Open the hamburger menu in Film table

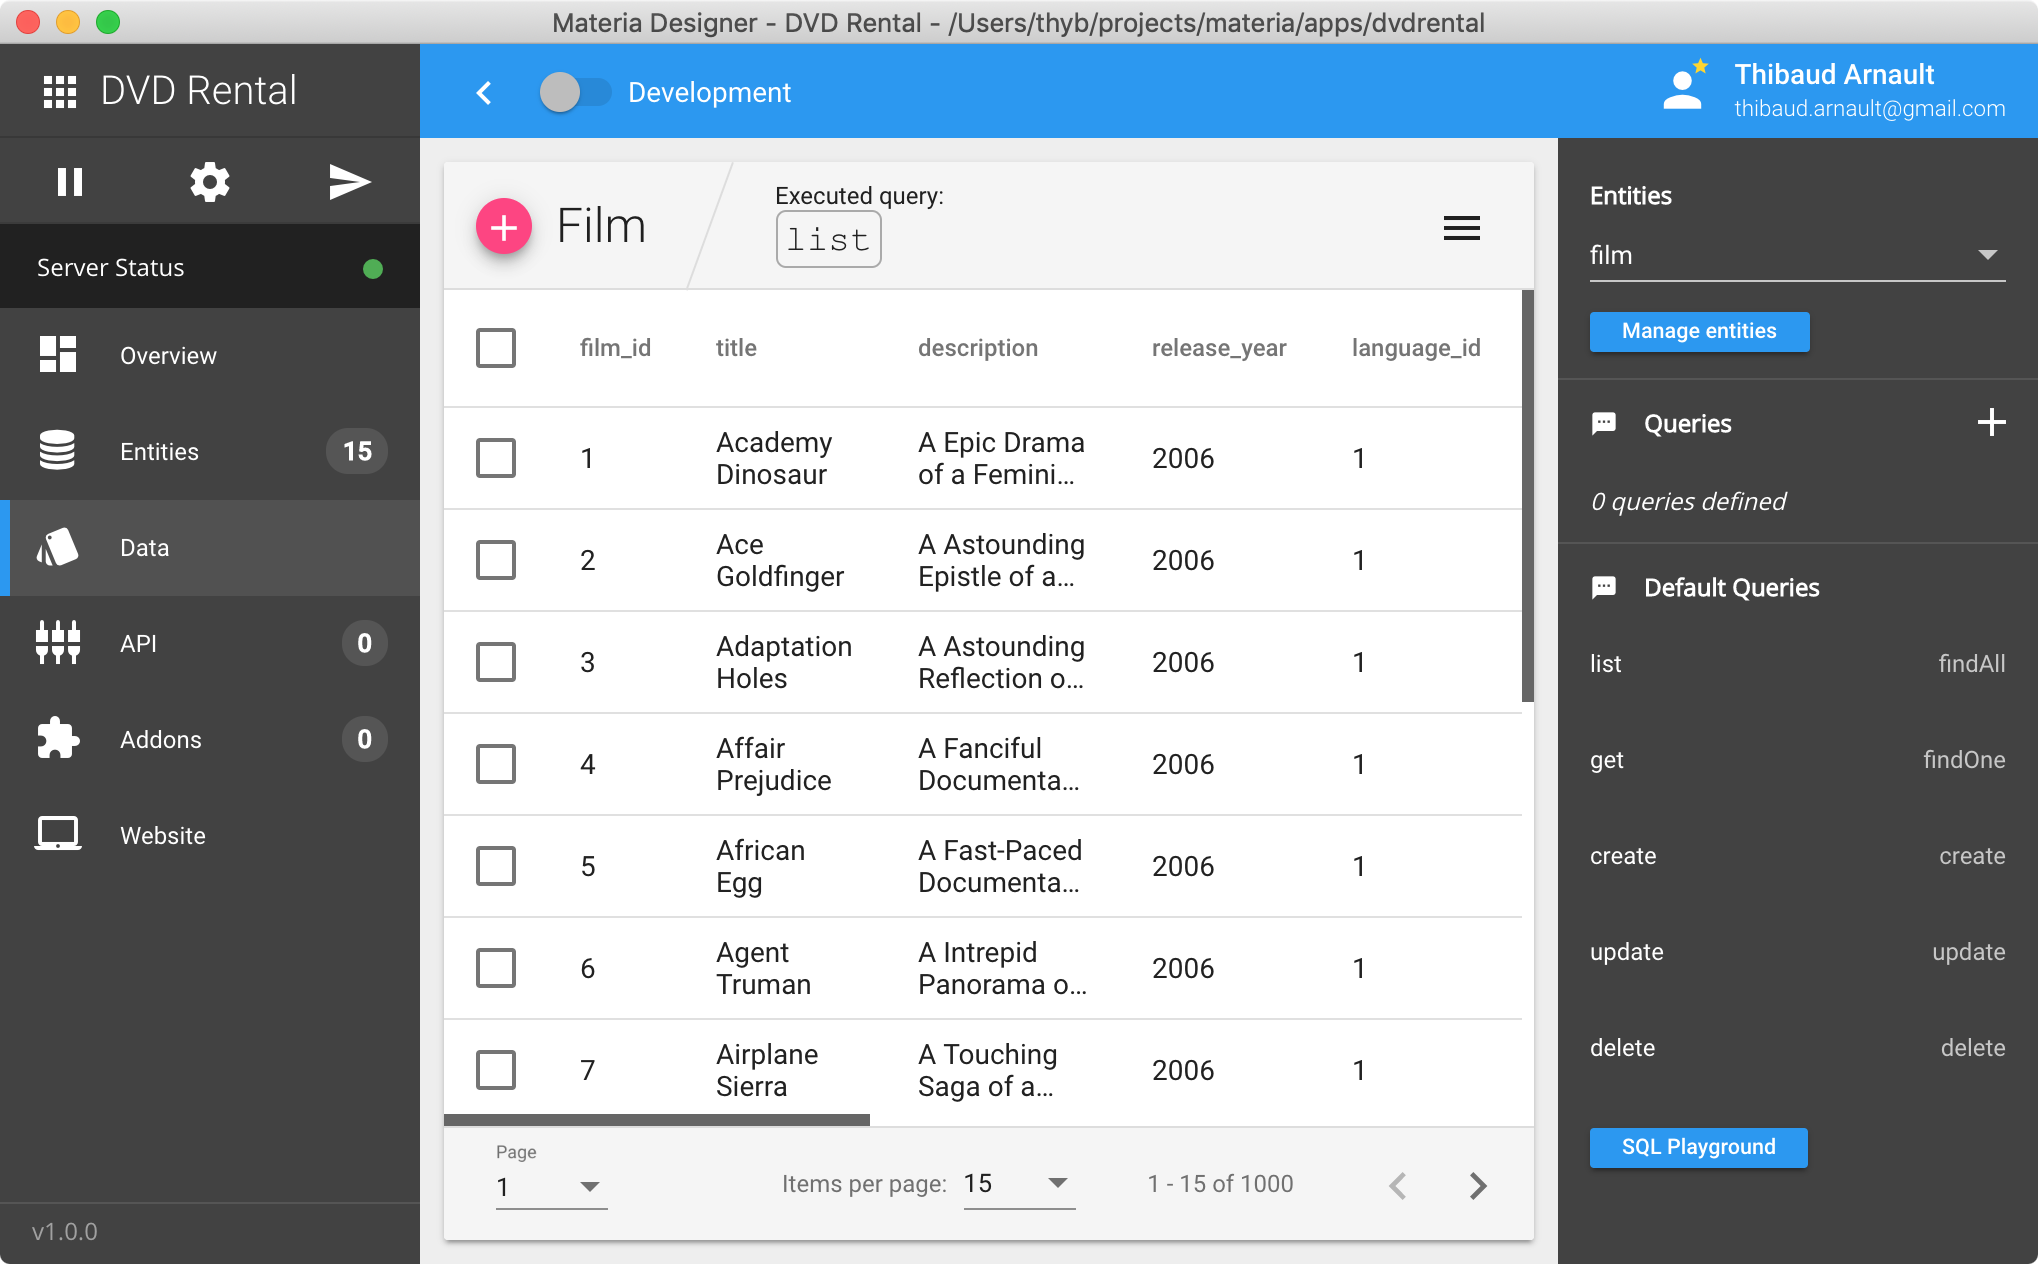point(1461,228)
